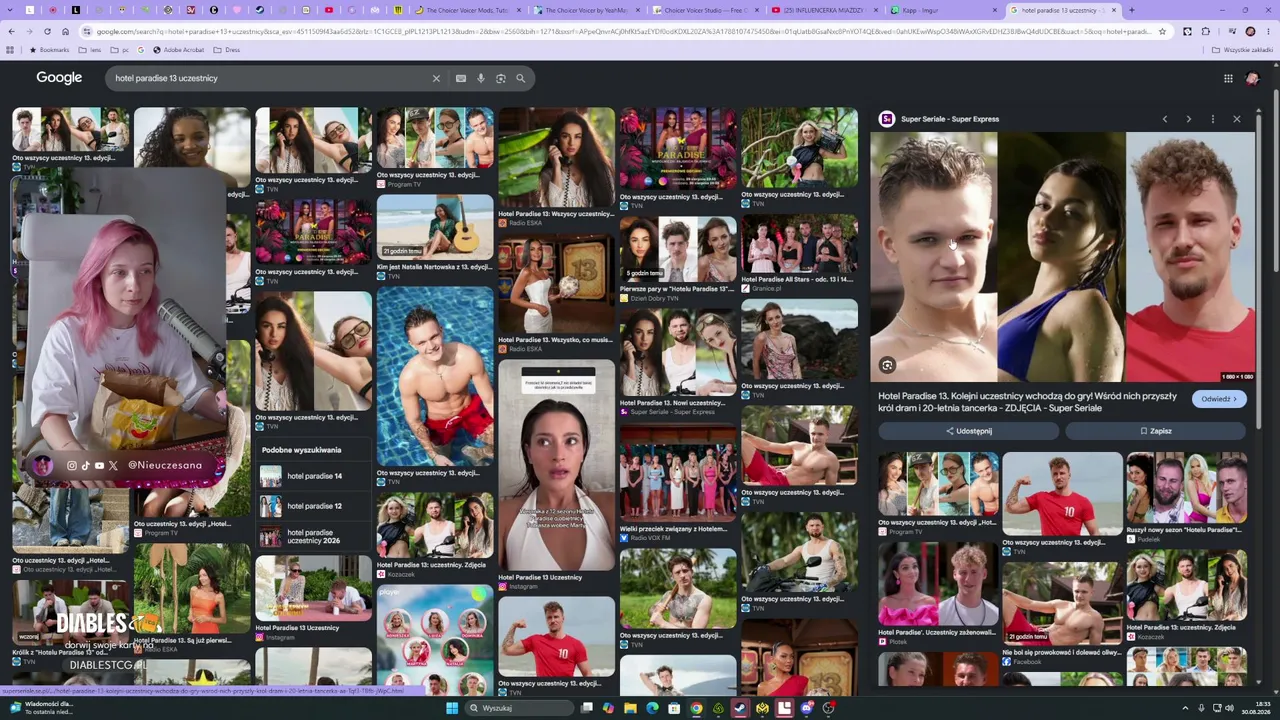Search by image with Google Lens icon
The width and height of the screenshot is (1280, 720).
click(x=501, y=78)
